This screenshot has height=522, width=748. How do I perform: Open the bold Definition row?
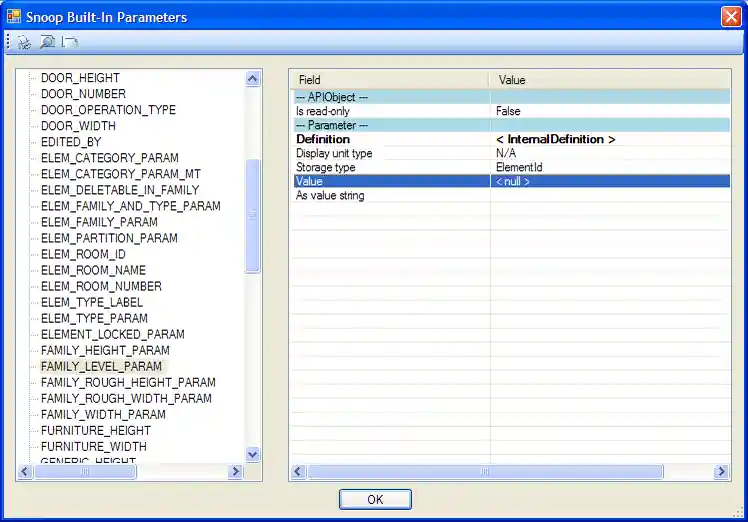(x=323, y=139)
